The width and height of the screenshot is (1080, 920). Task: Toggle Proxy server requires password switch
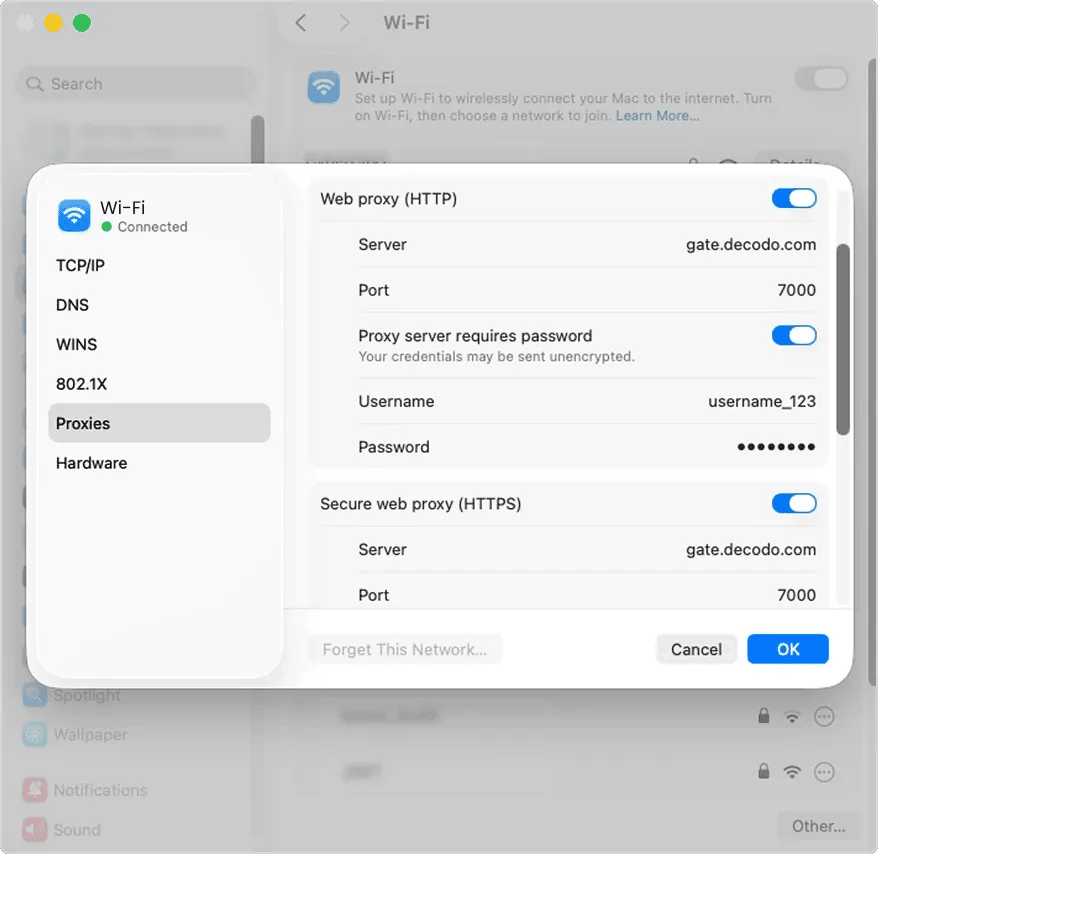point(794,336)
